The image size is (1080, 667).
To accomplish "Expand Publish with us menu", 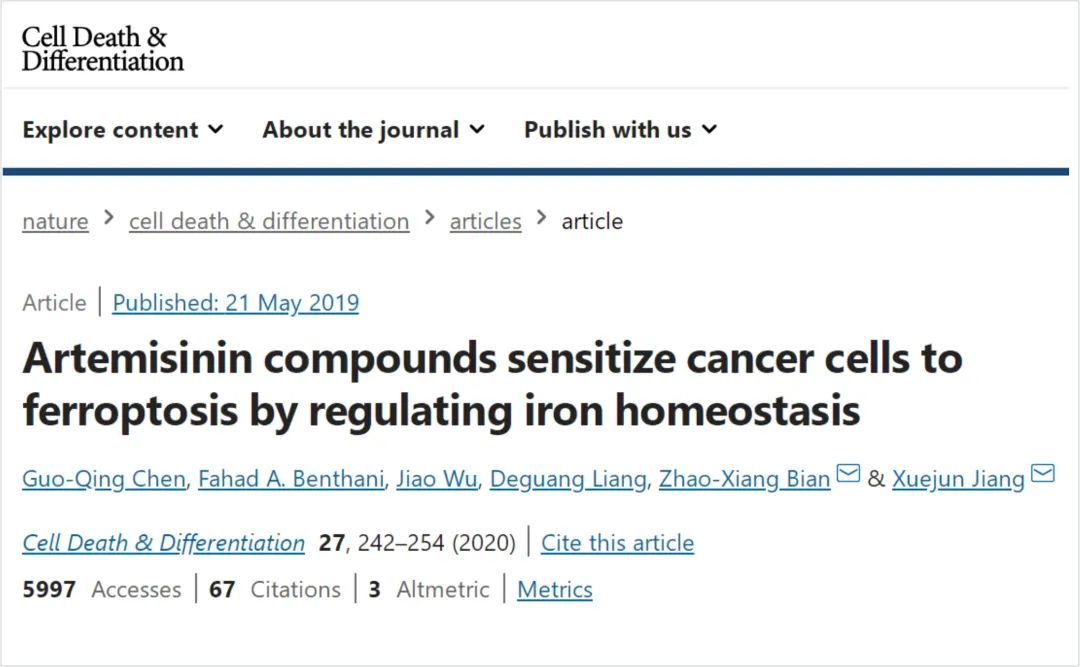I will pyautogui.click(x=621, y=130).
